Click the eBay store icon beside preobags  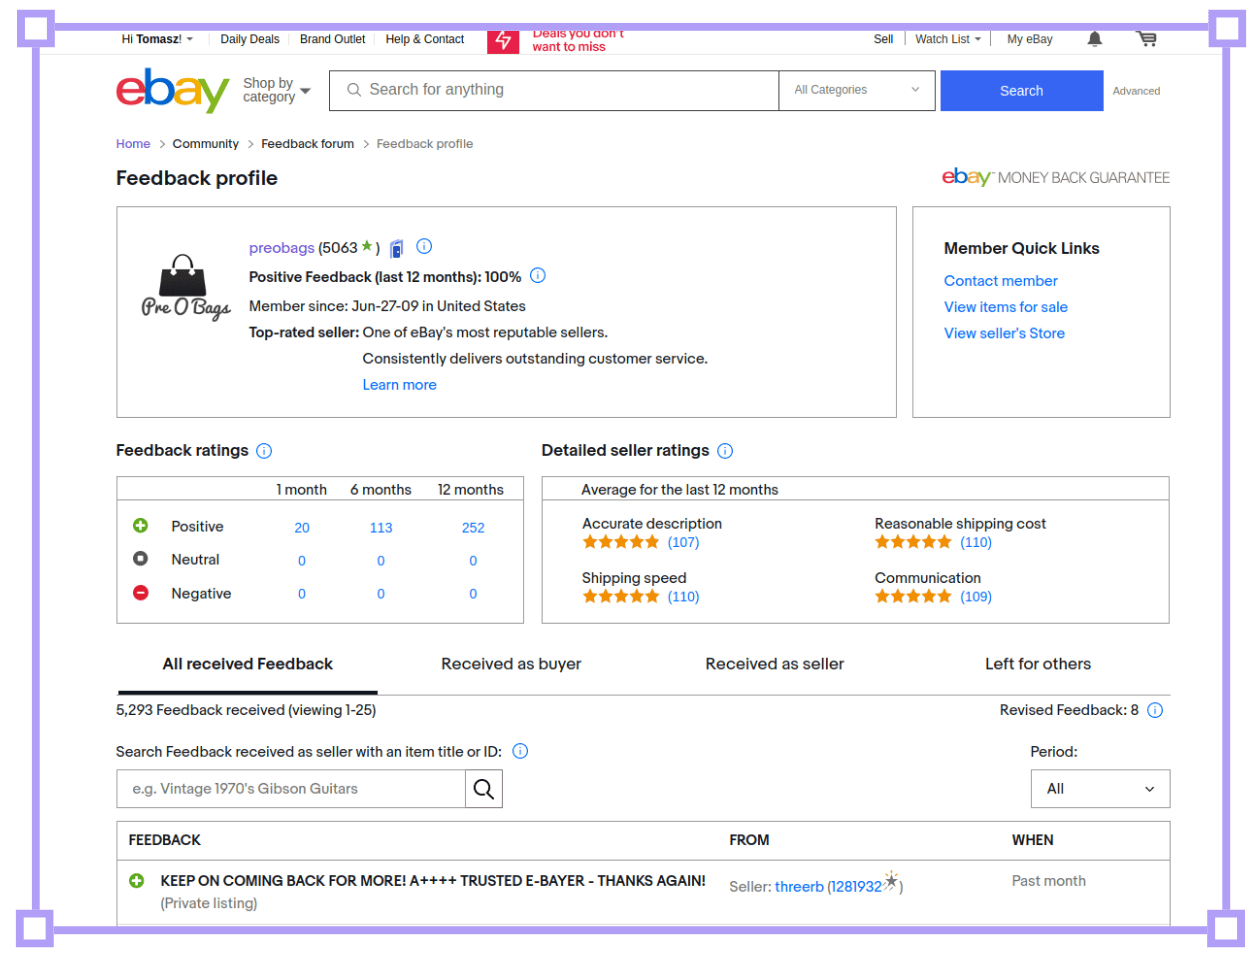[x=397, y=248]
